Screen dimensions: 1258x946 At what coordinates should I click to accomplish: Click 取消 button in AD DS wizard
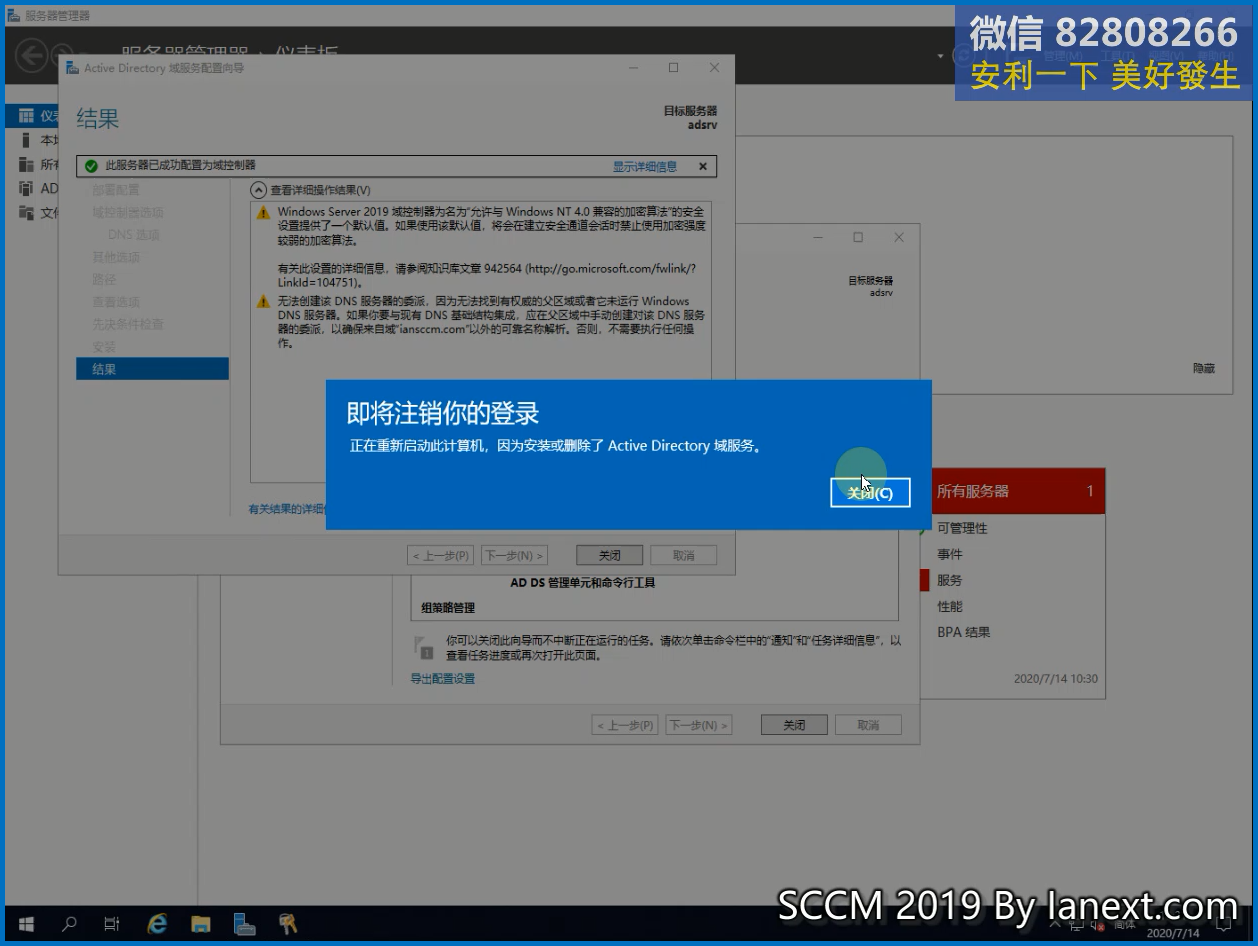coord(684,555)
